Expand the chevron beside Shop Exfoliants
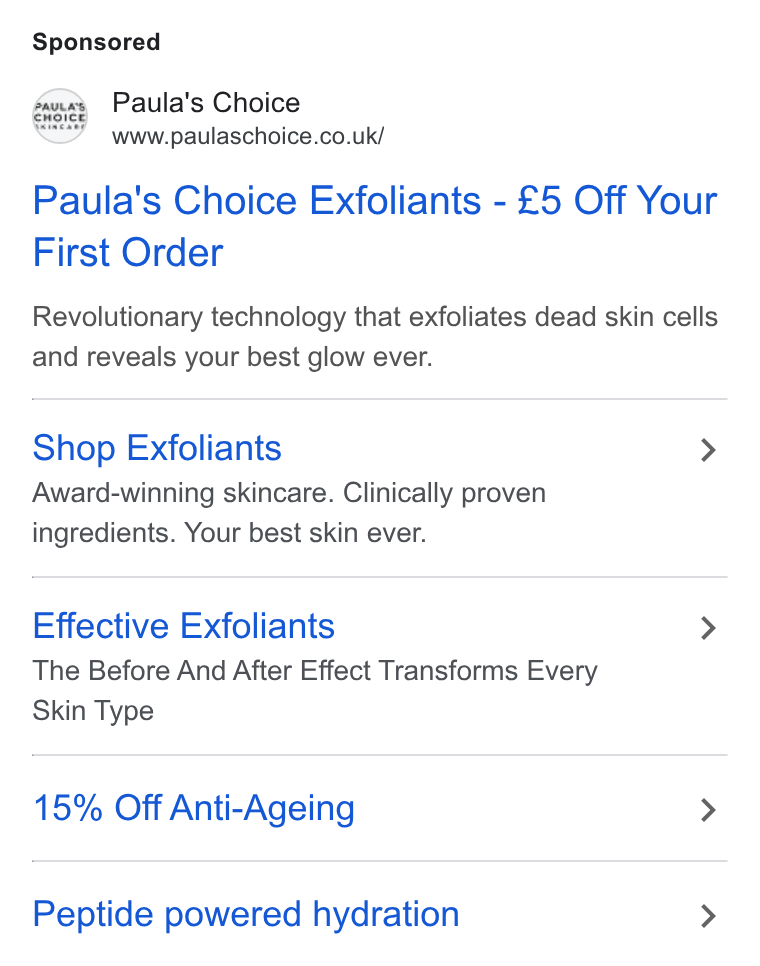This screenshot has width=760, height=966. [708, 450]
